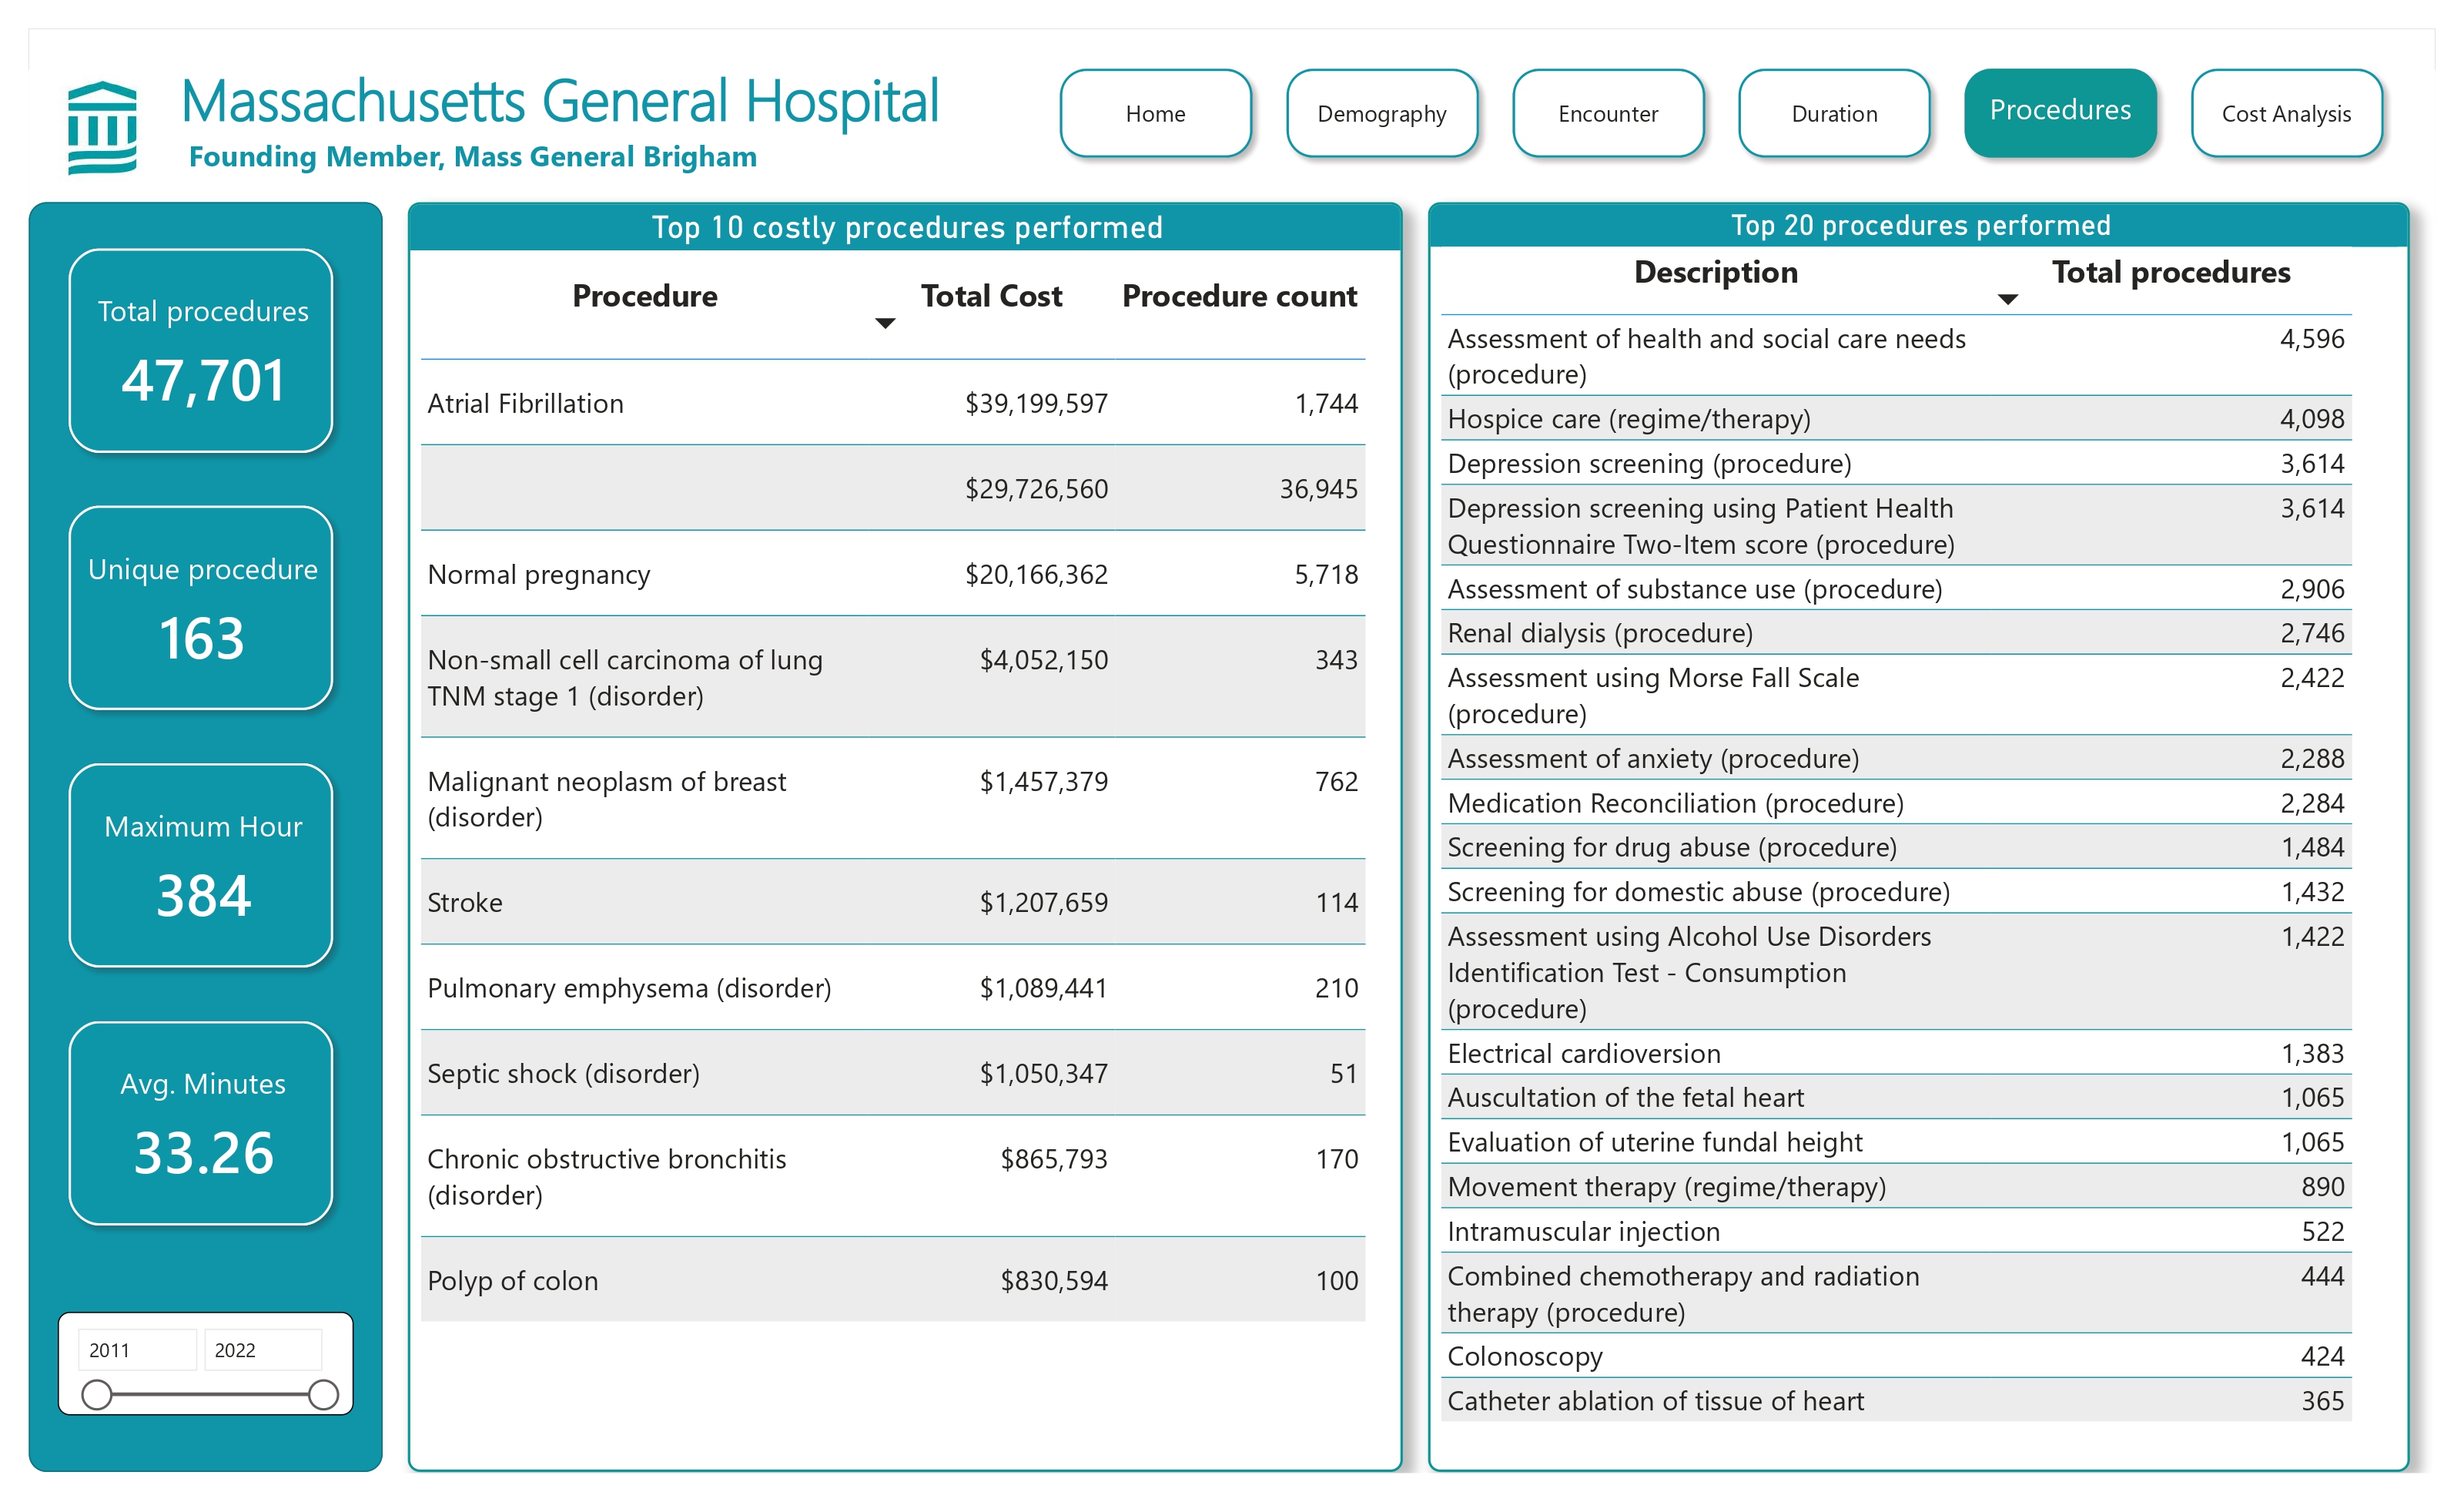This screenshot has width=2464, height=1502.
Task: Sort by Total Cost column header
Action: click(x=990, y=296)
